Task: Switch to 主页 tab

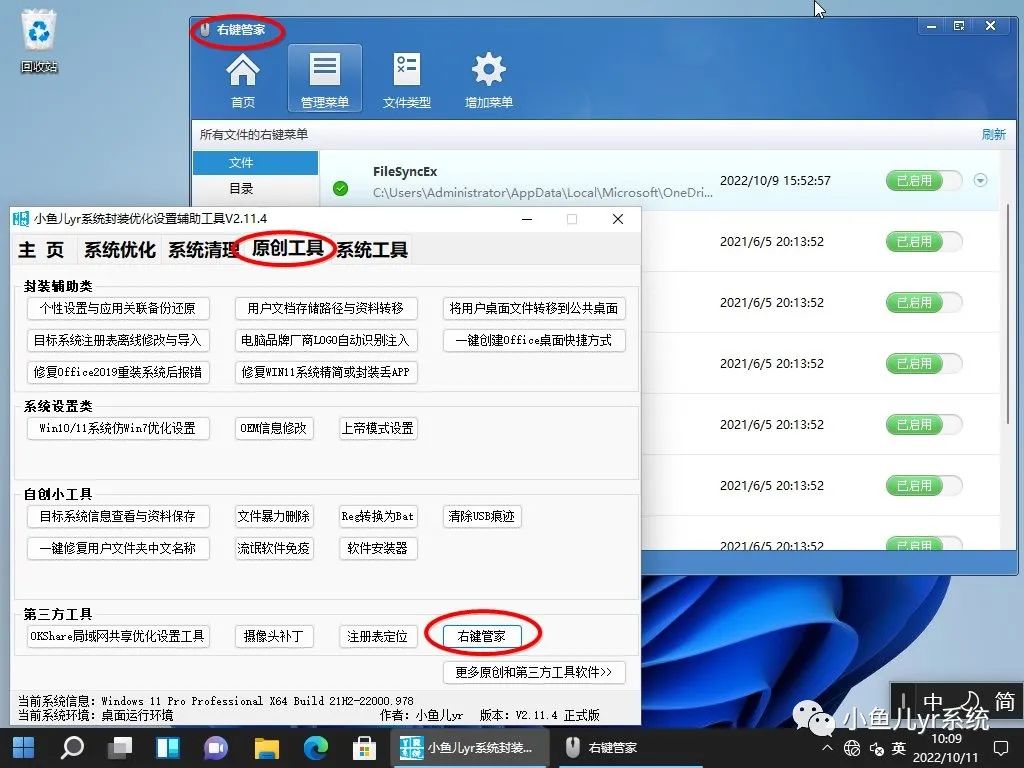Action: (x=41, y=249)
